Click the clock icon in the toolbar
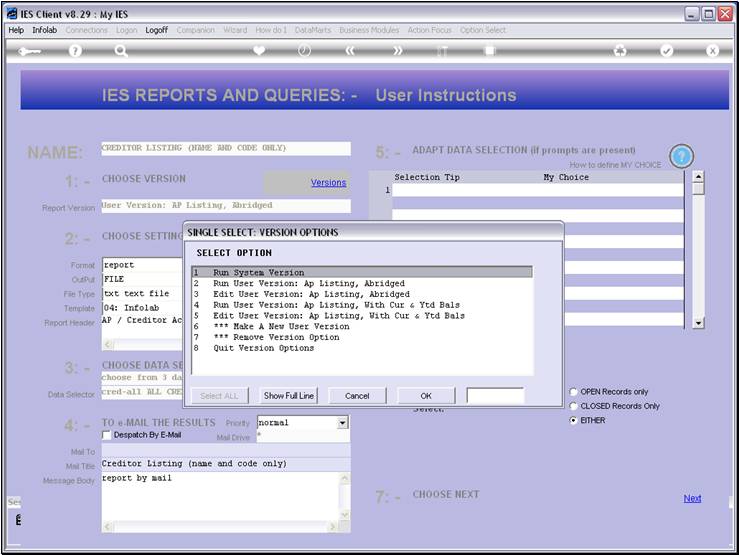This screenshot has width=739, height=555. (x=304, y=50)
